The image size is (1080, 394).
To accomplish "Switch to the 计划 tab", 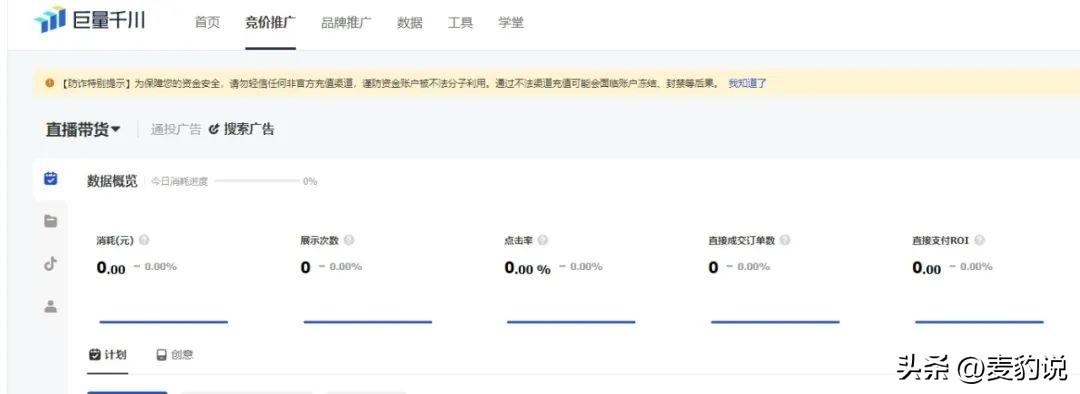I will (x=107, y=355).
